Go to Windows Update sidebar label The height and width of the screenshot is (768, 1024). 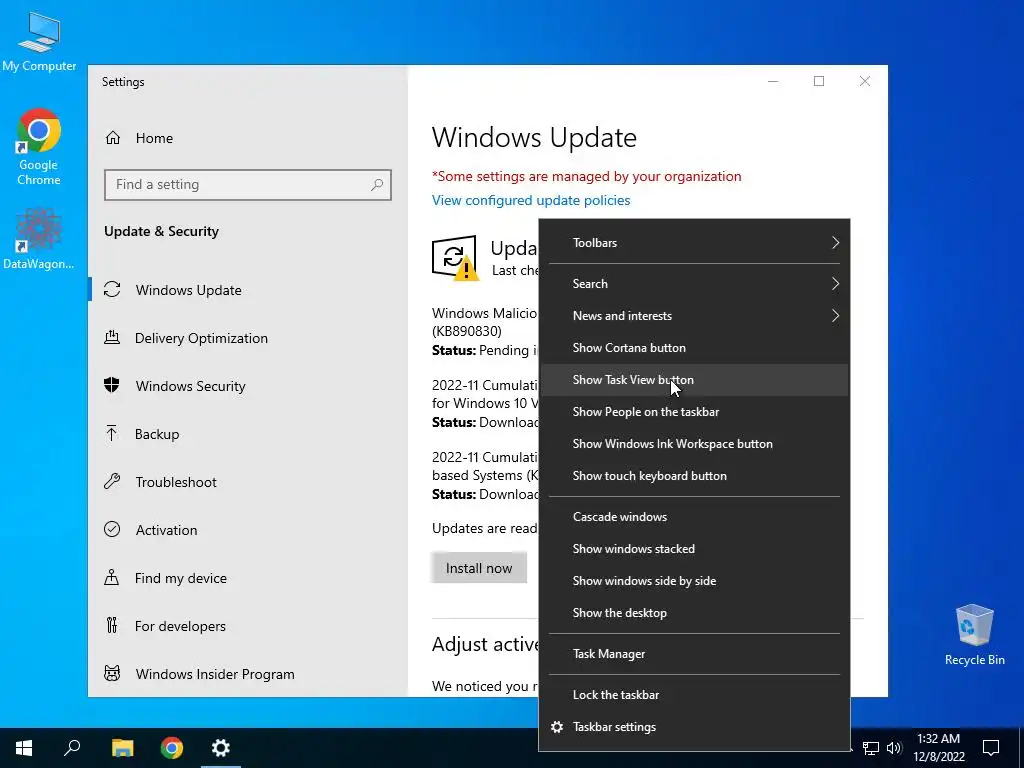189,290
